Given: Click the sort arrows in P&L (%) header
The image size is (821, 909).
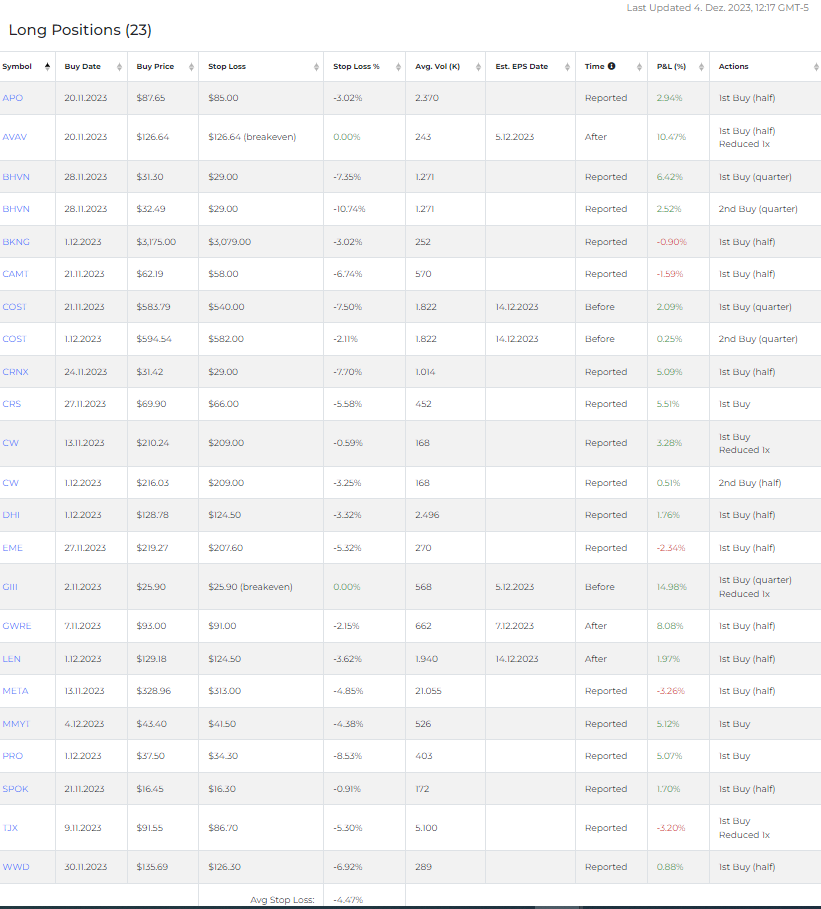Looking at the screenshot, I should point(701,67).
